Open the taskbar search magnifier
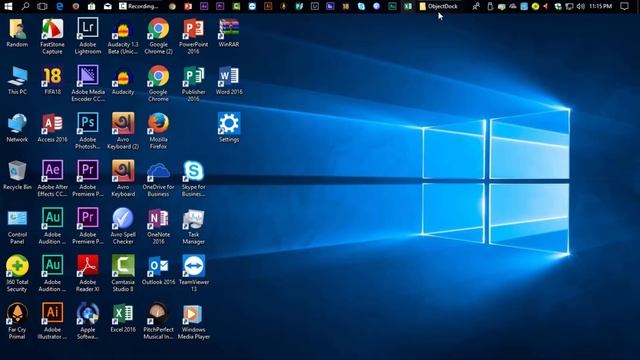 (x=25, y=6)
